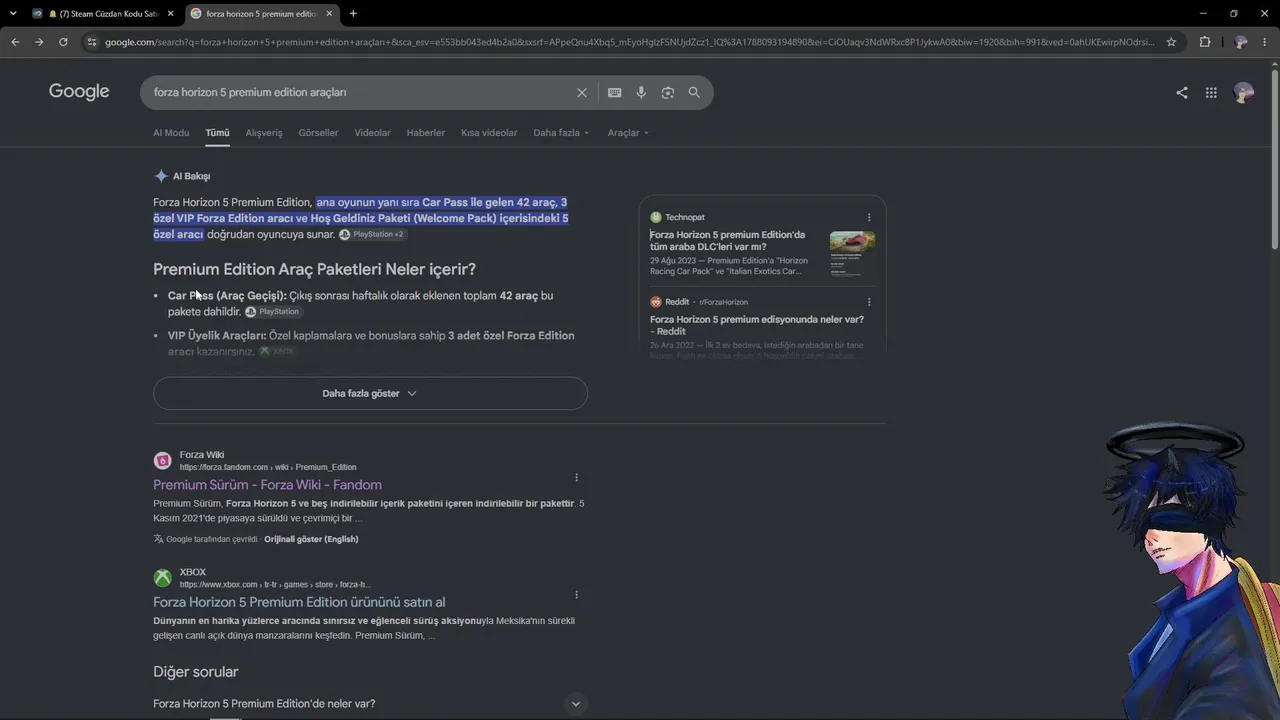Open the Haberler results tab
This screenshot has height=720, width=1280.
pos(426,133)
